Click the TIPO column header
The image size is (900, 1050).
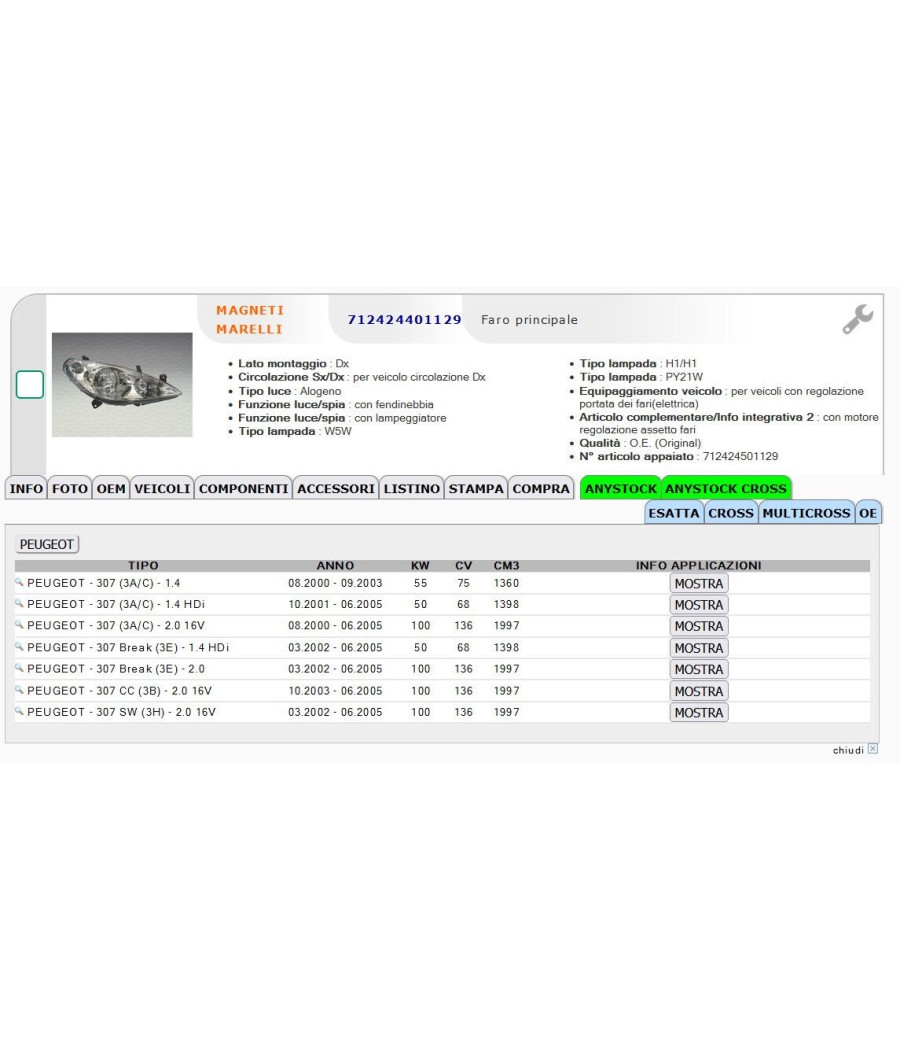point(143,565)
